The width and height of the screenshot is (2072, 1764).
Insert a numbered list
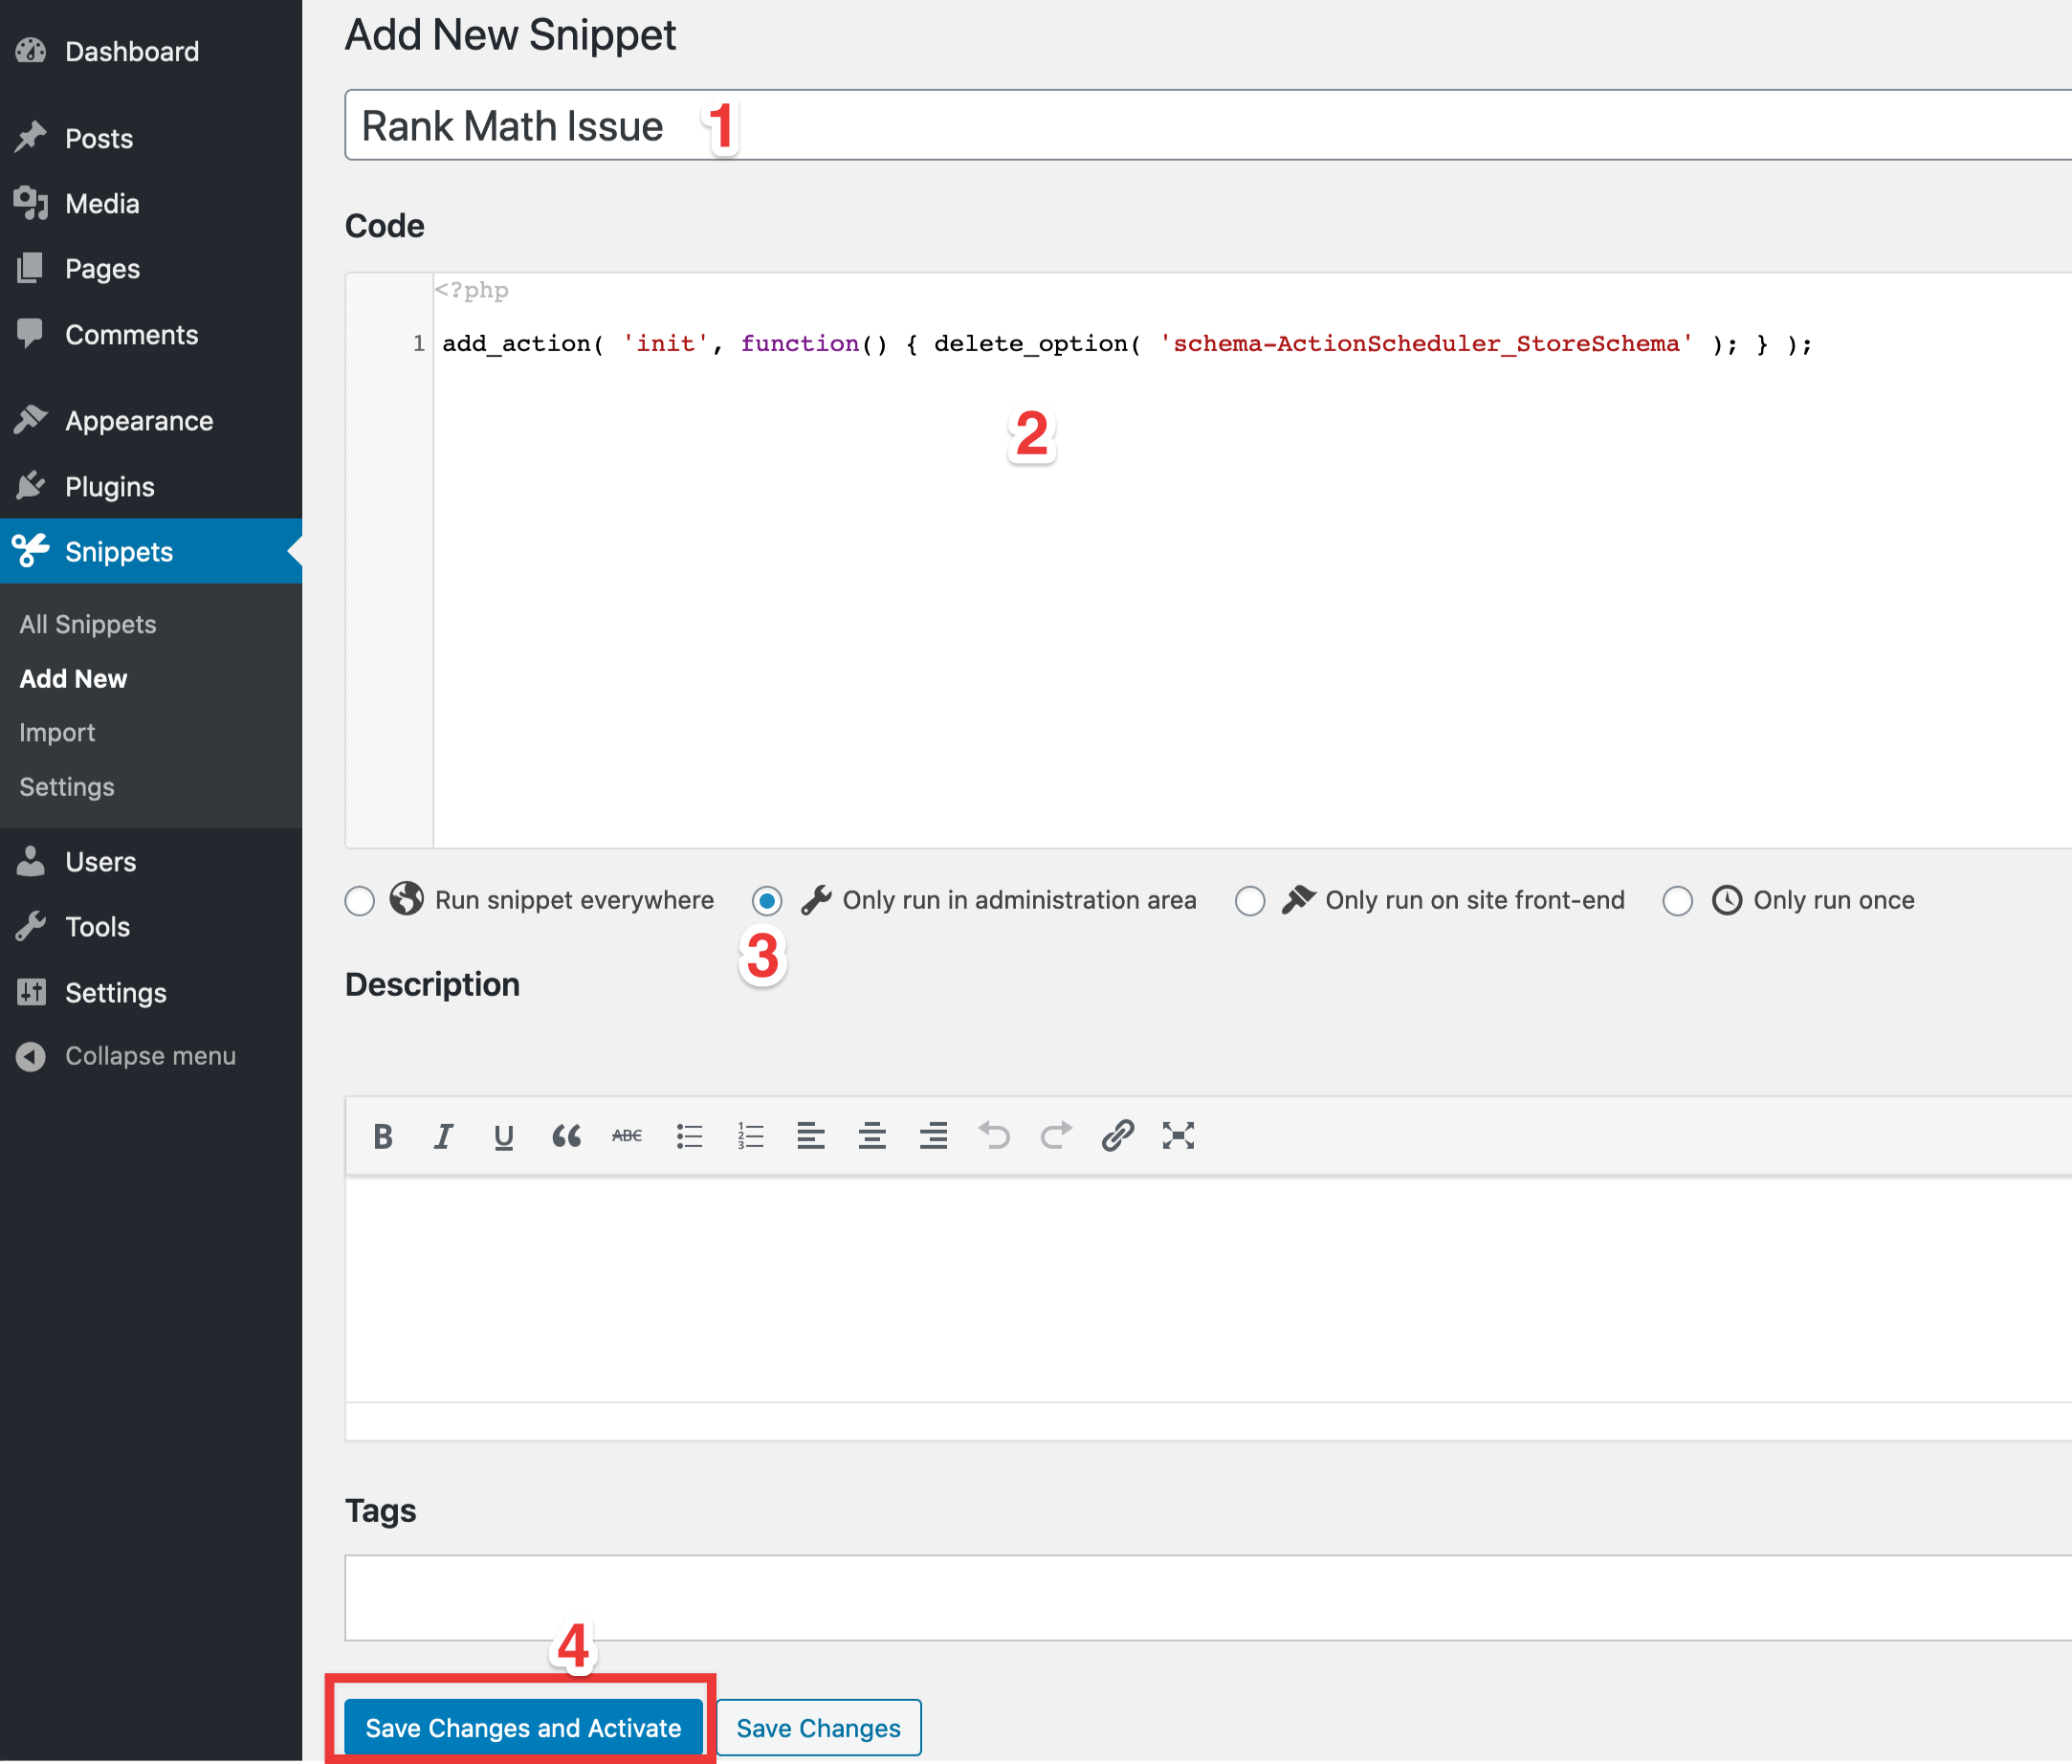tap(750, 1136)
